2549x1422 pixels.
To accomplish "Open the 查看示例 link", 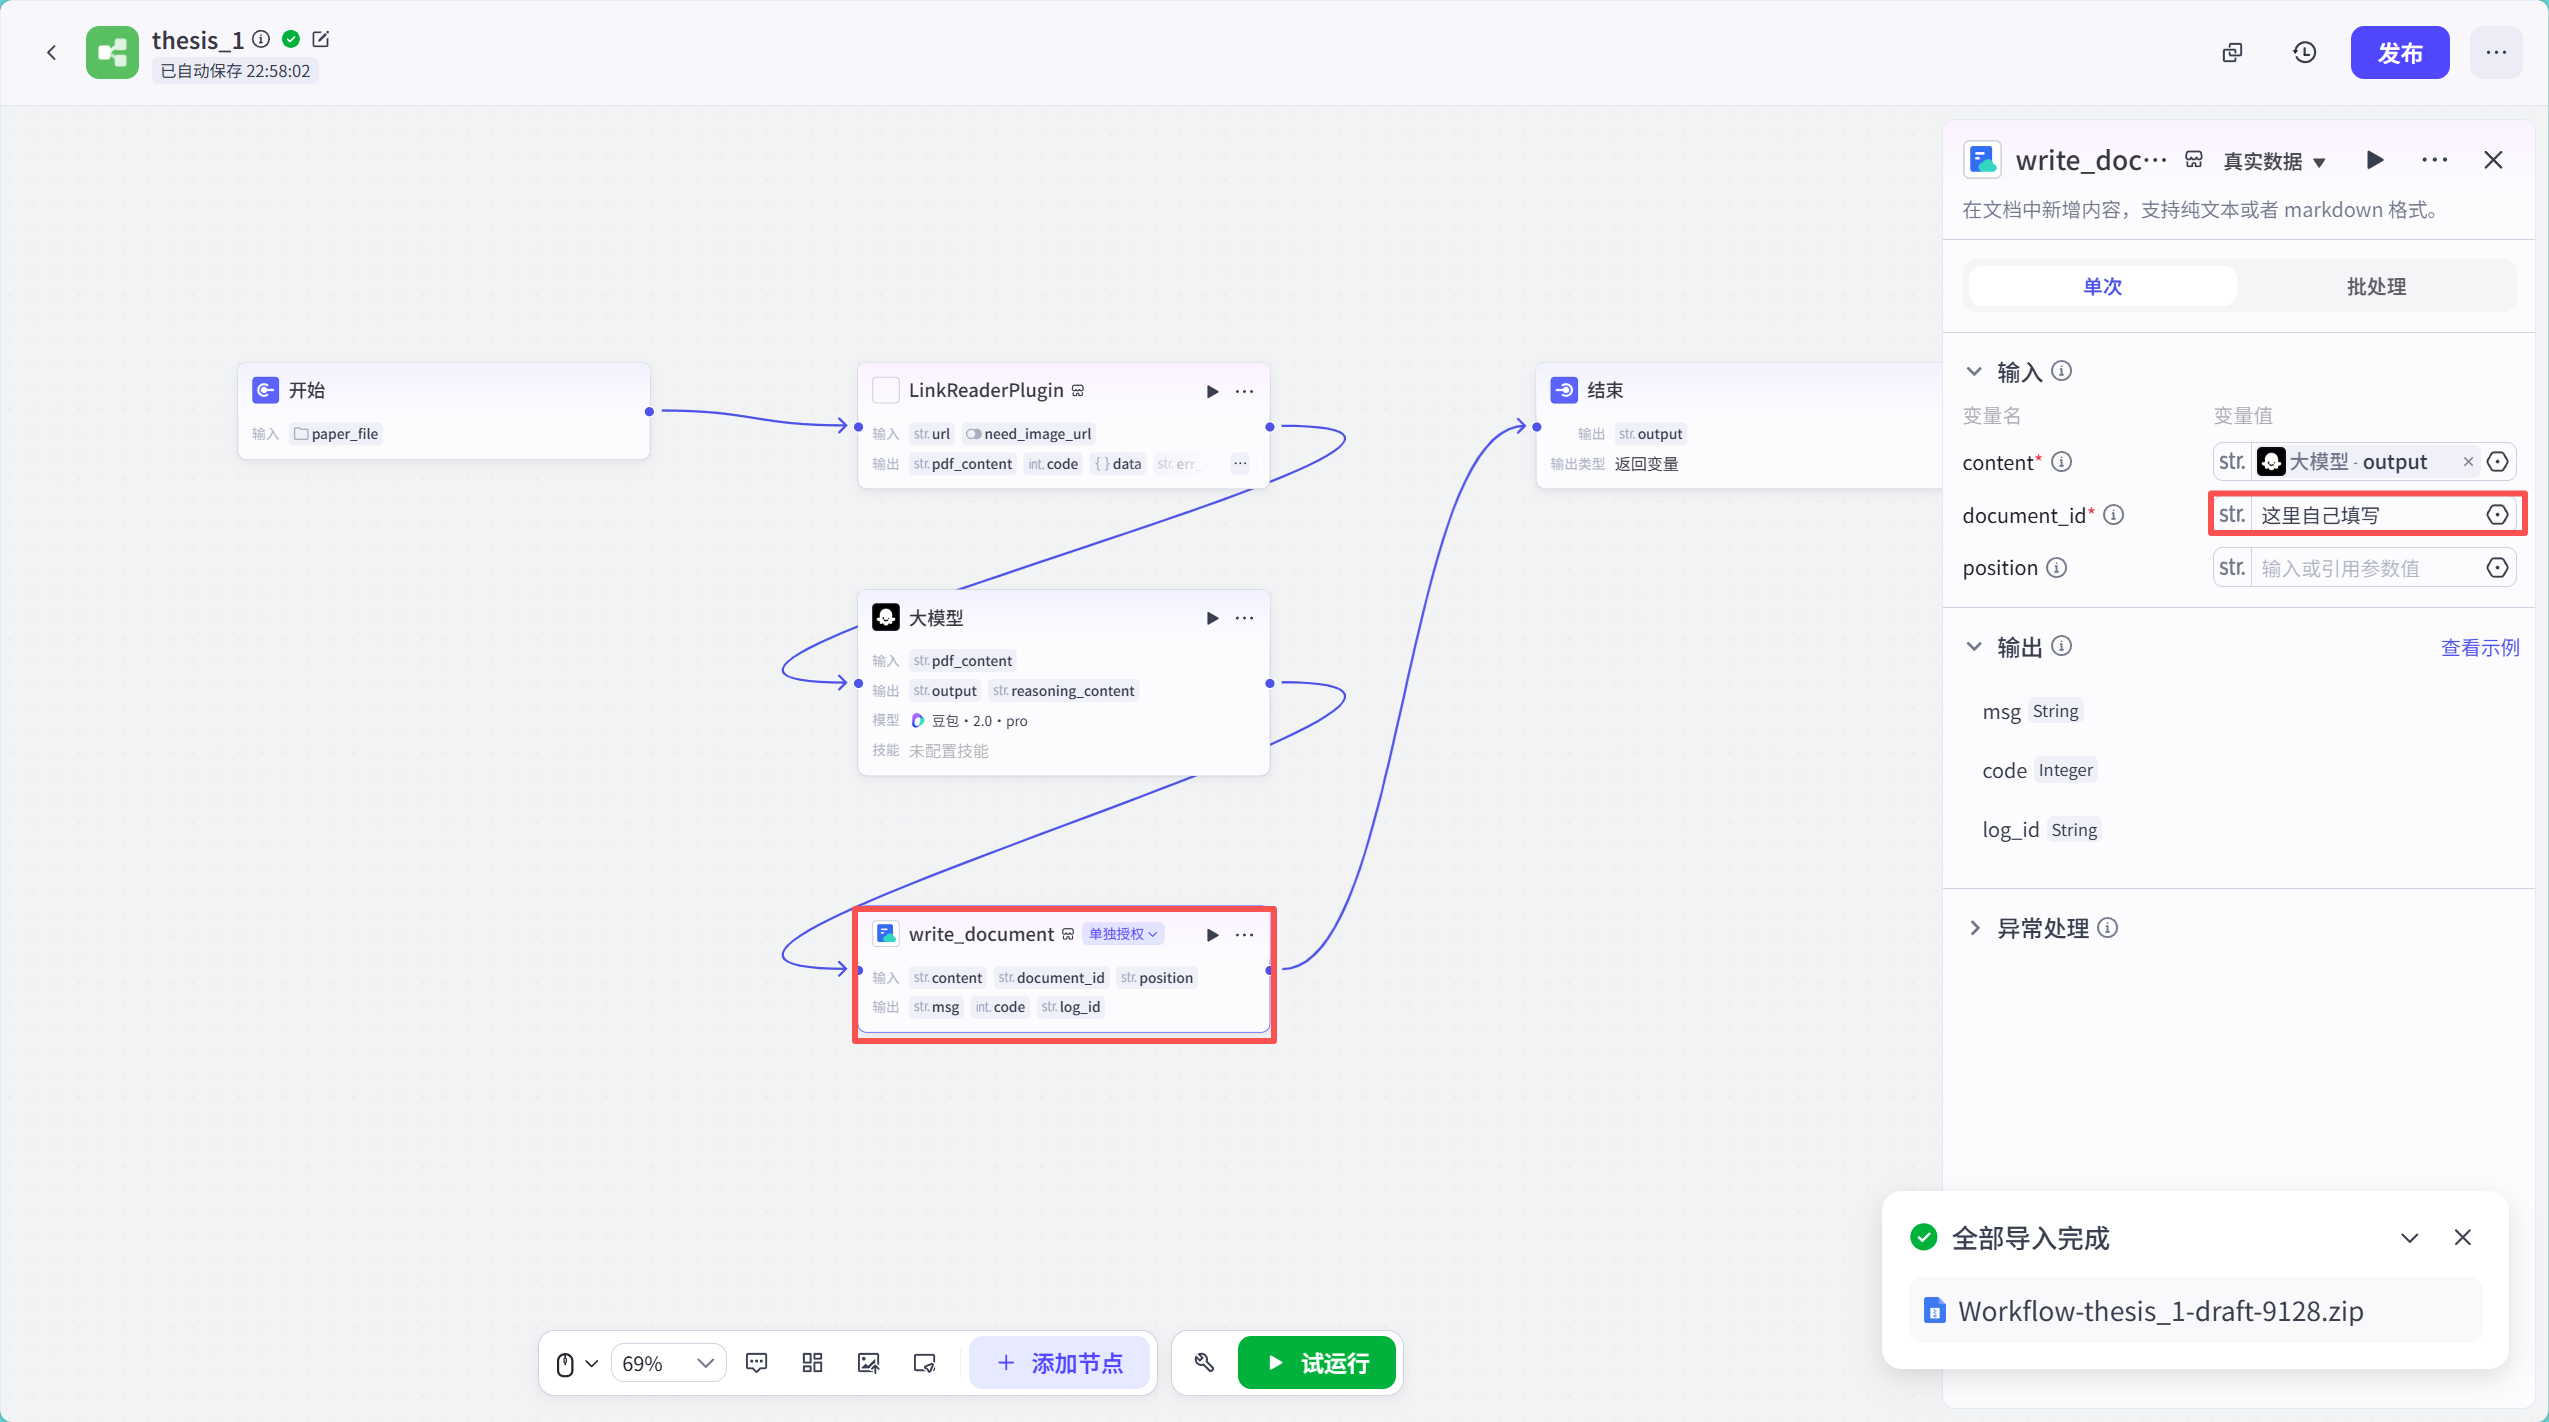I will (2479, 647).
